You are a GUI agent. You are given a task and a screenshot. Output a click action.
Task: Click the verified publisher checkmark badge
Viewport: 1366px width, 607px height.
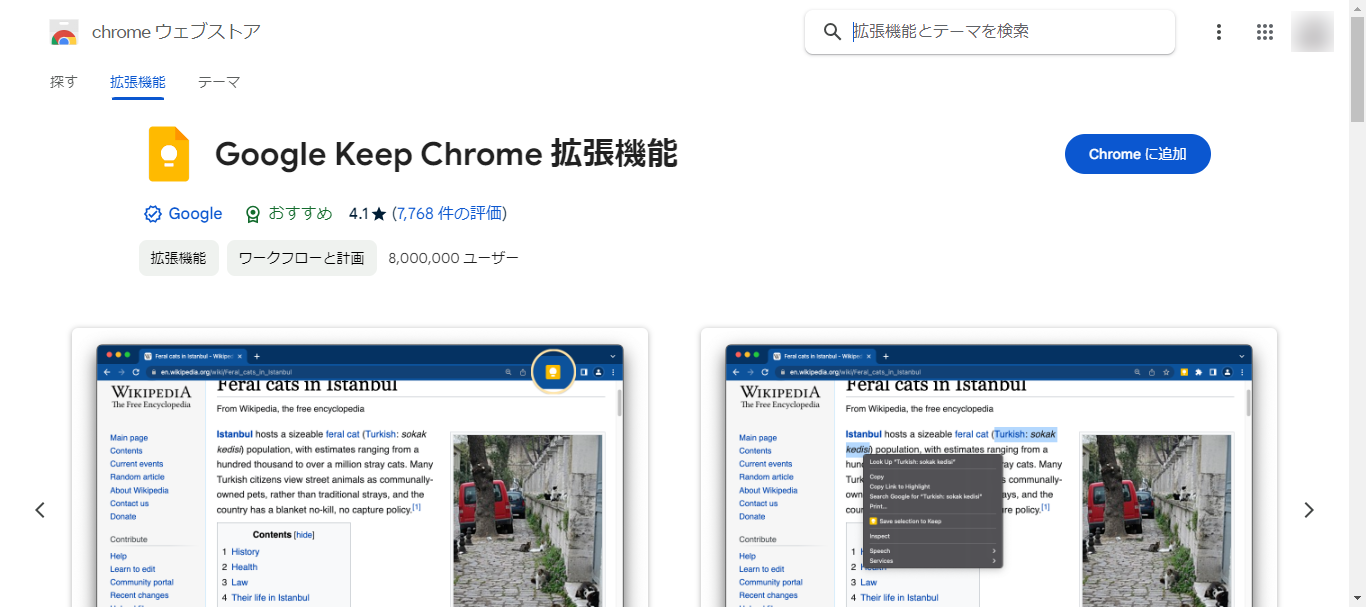tap(152, 213)
